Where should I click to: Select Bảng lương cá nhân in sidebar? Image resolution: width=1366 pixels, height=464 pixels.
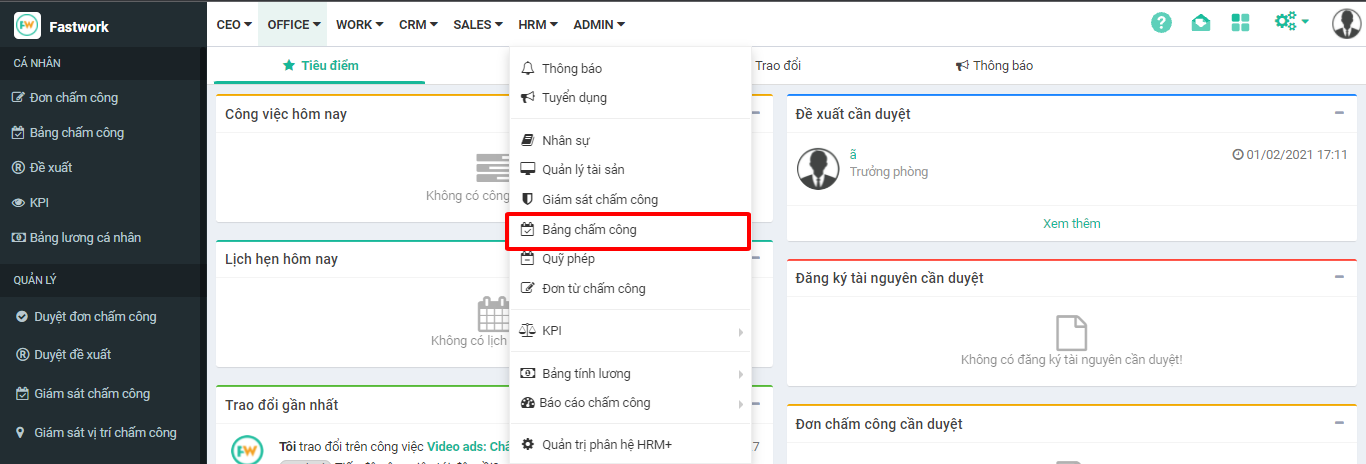coord(85,238)
